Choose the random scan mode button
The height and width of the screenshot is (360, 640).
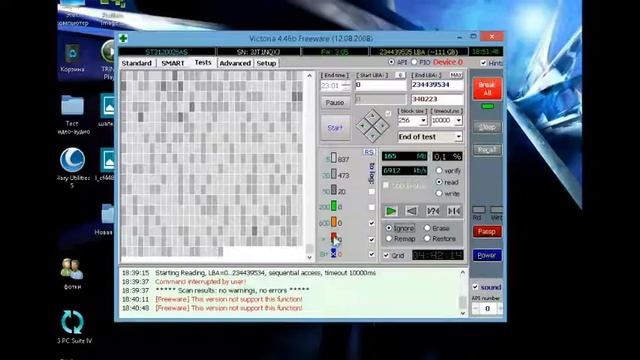[433, 211]
